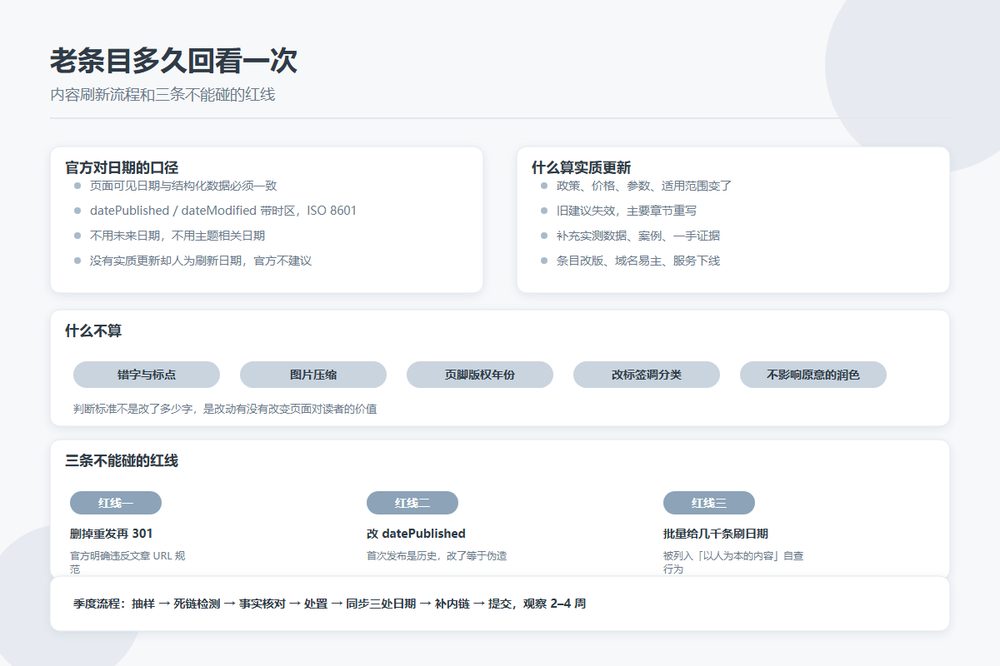The image size is (1000, 666).
Task: Click the heading 官方对日期的口径
Action: pyautogui.click(x=122, y=168)
